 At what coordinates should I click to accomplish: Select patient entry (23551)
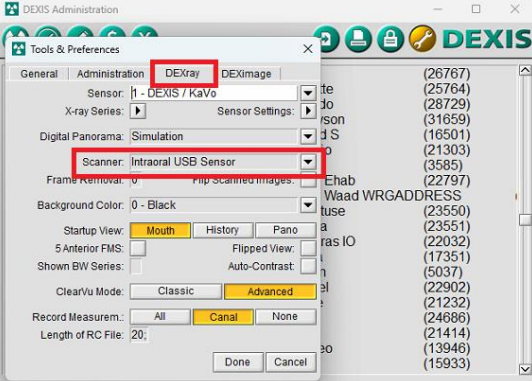click(446, 226)
